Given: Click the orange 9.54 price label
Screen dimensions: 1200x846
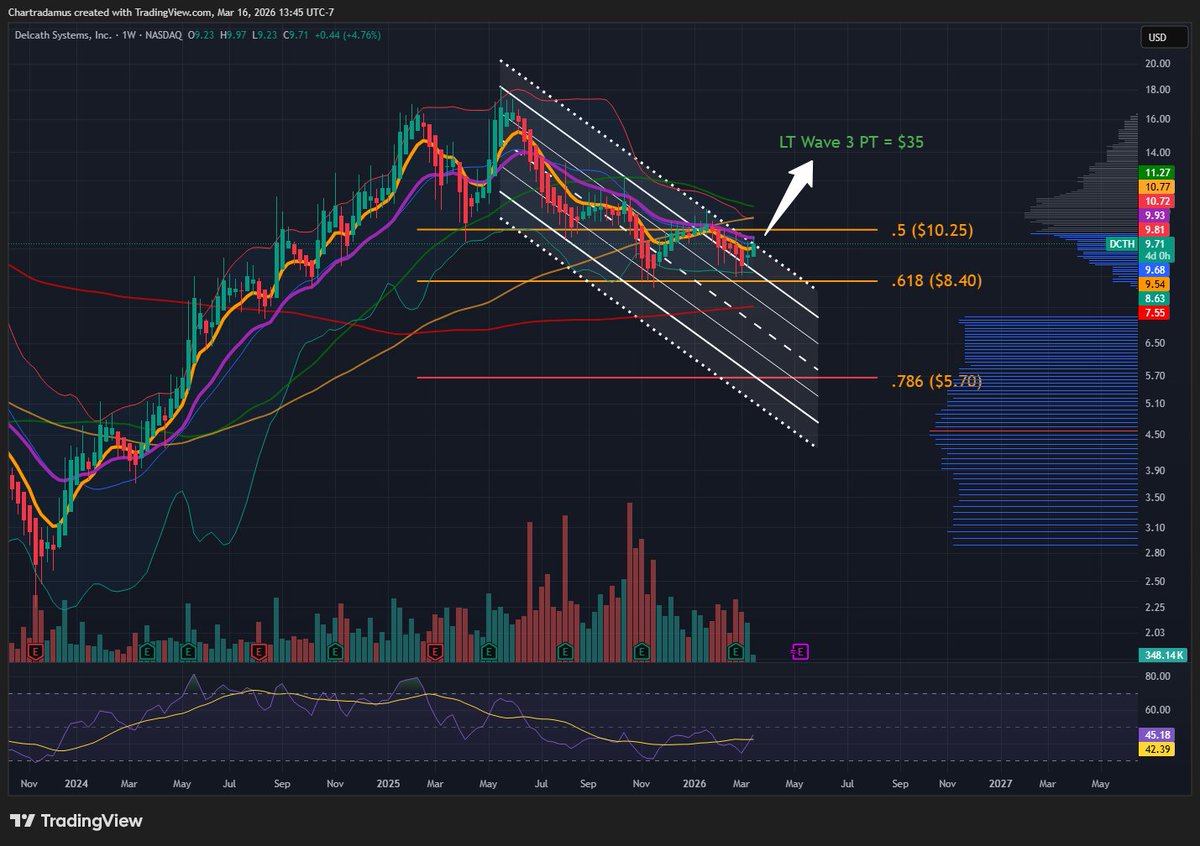Looking at the screenshot, I should point(1156,284).
